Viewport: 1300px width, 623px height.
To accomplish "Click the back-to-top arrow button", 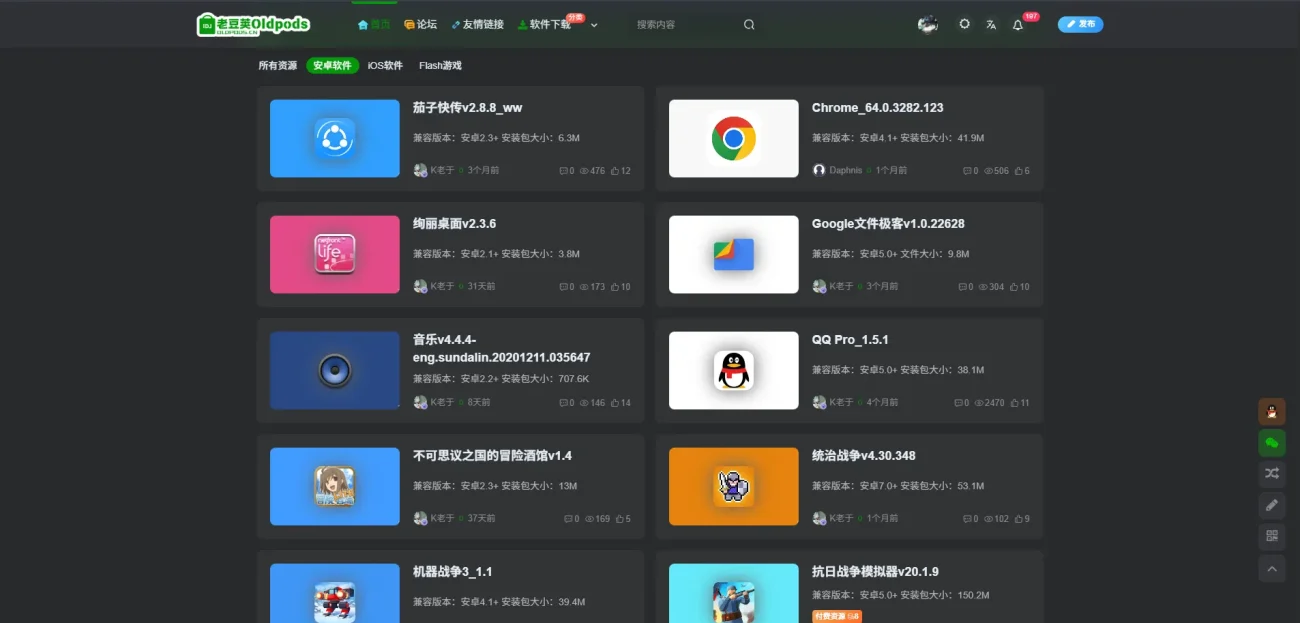I will pos(1272,568).
